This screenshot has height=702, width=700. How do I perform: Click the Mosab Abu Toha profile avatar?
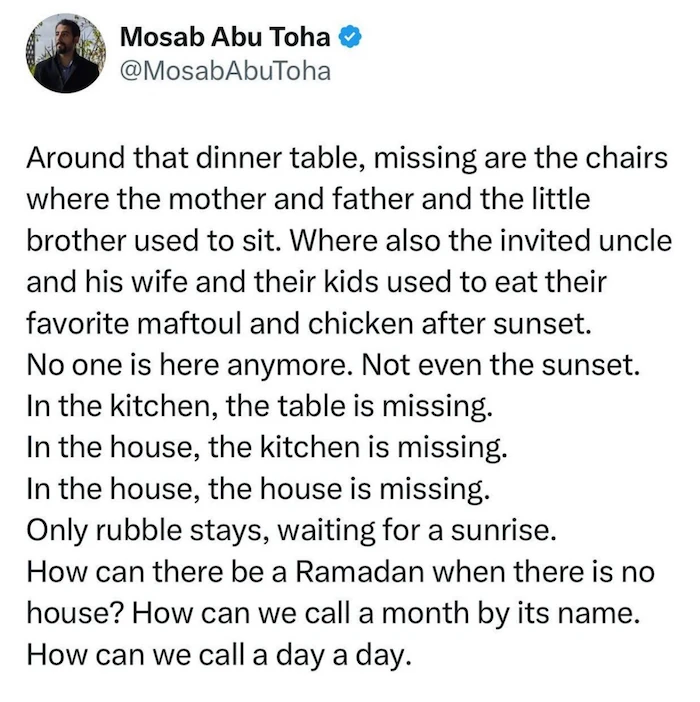click(66, 53)
